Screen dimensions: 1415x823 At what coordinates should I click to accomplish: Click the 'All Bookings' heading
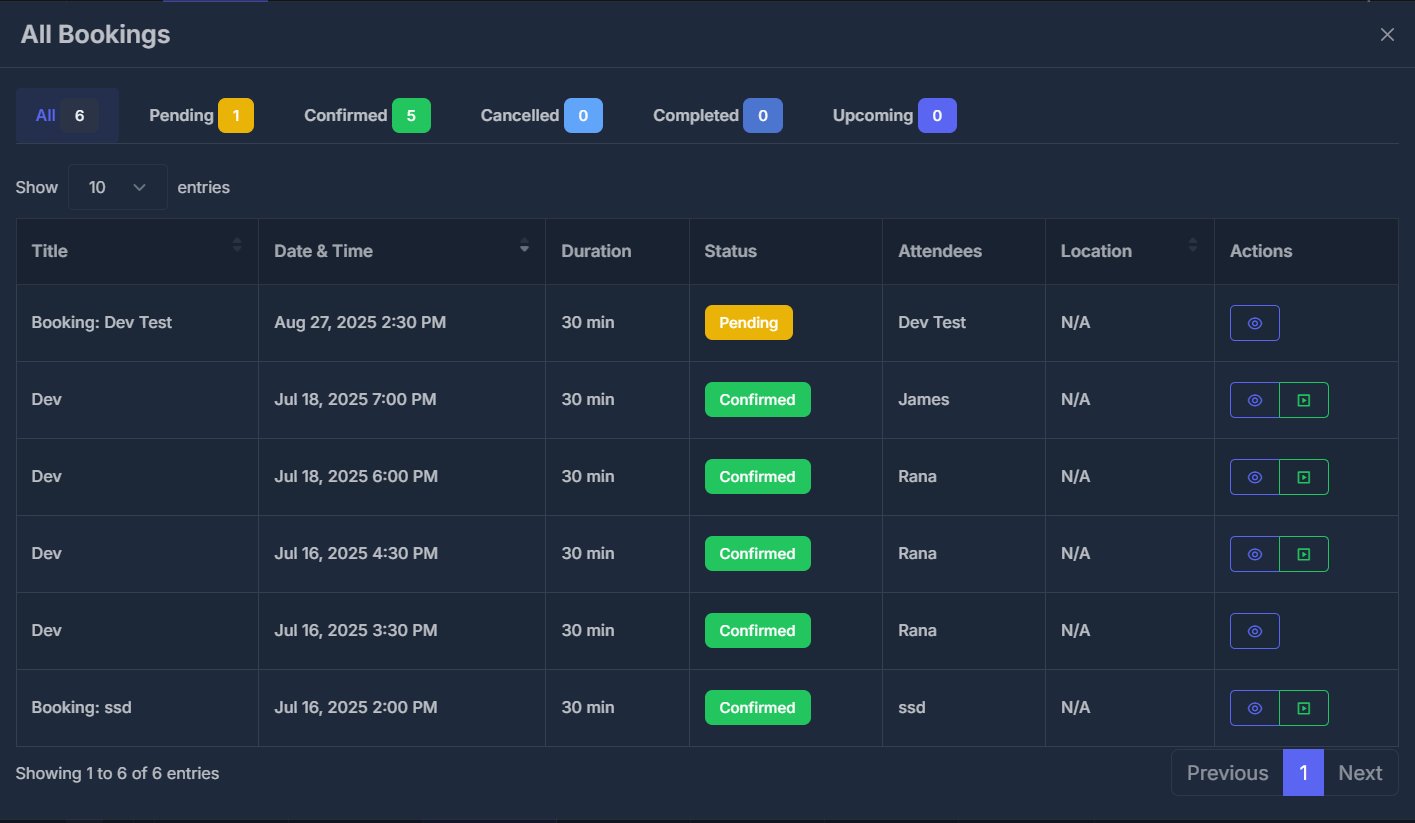pyautogui.click(x=96, y=35)
